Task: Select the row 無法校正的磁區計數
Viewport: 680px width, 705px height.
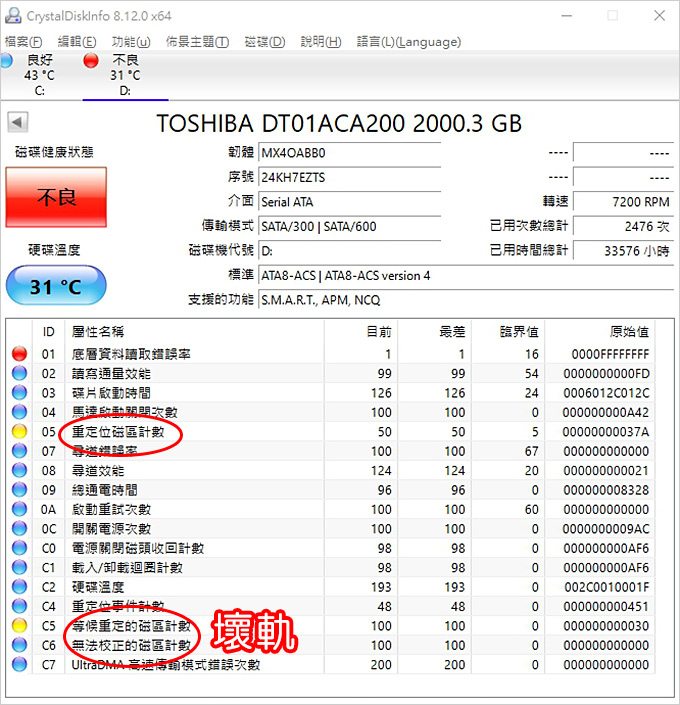Action: coord(331,645)
